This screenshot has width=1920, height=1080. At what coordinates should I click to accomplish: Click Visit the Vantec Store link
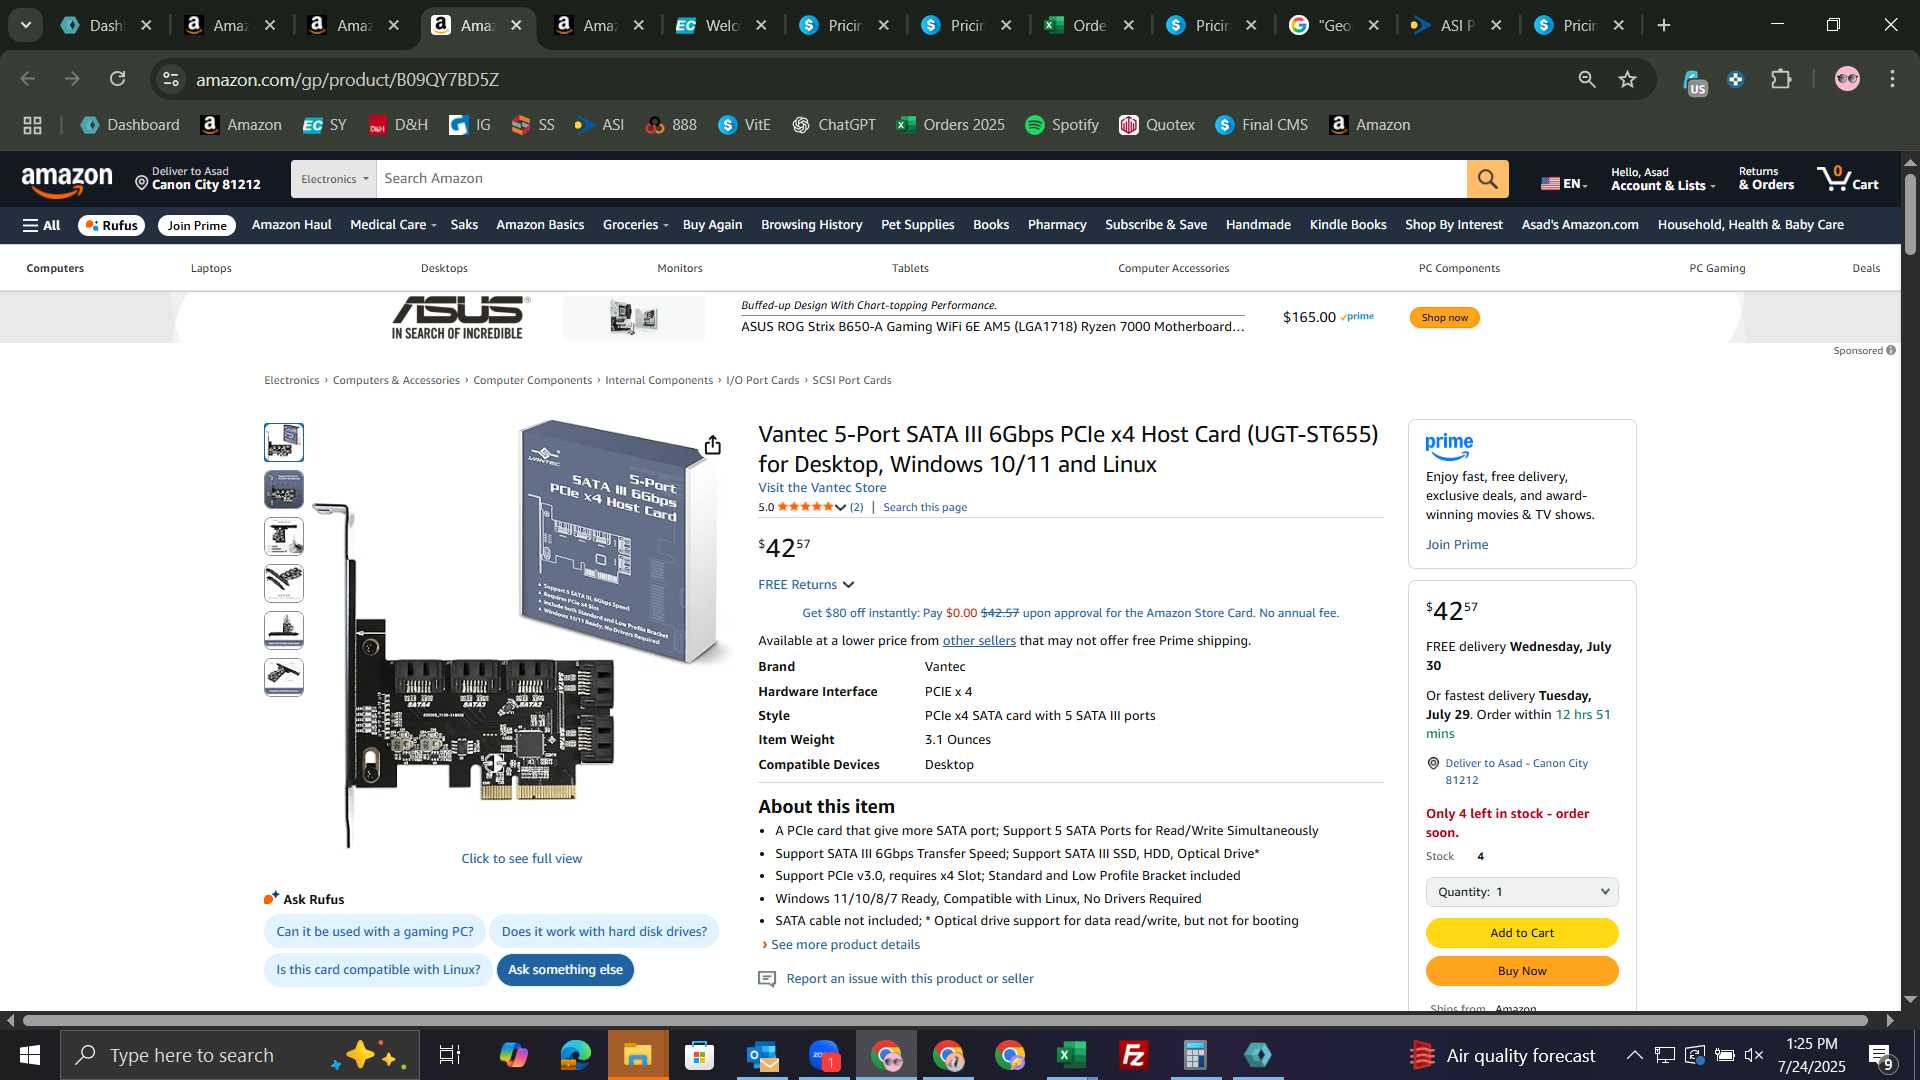tap(822, 488)
